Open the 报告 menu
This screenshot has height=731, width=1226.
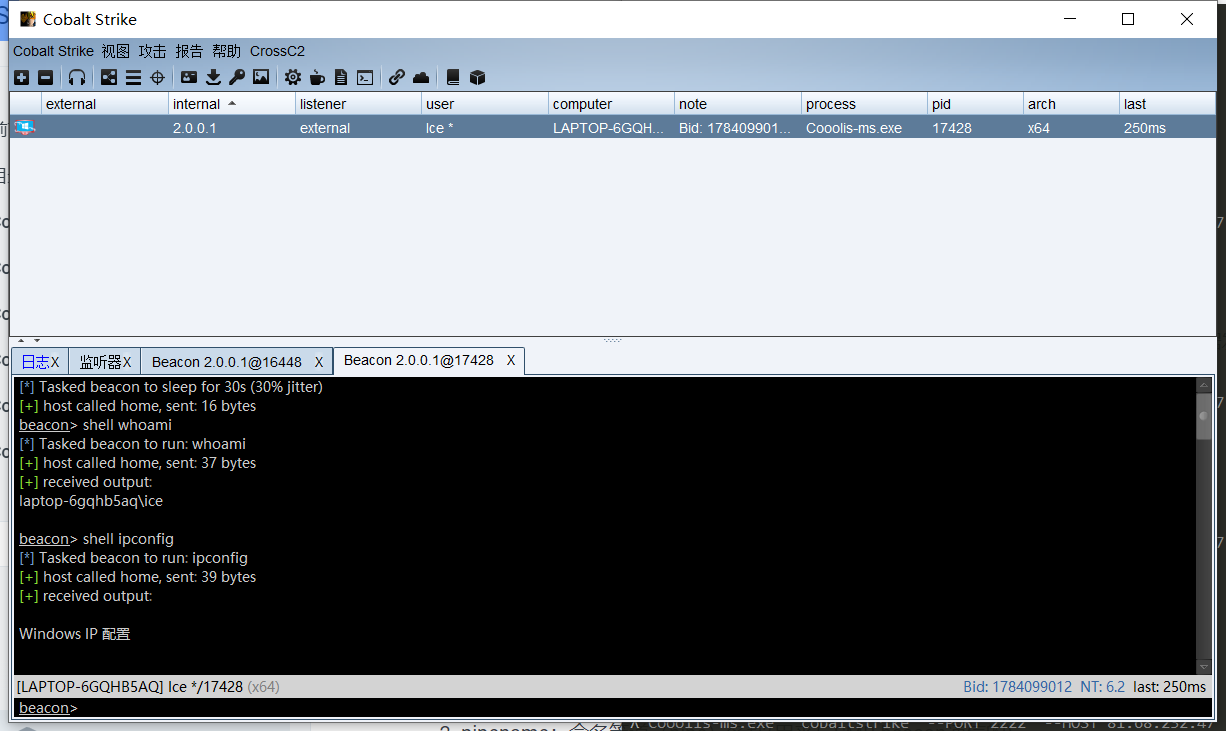click(189, 51)
